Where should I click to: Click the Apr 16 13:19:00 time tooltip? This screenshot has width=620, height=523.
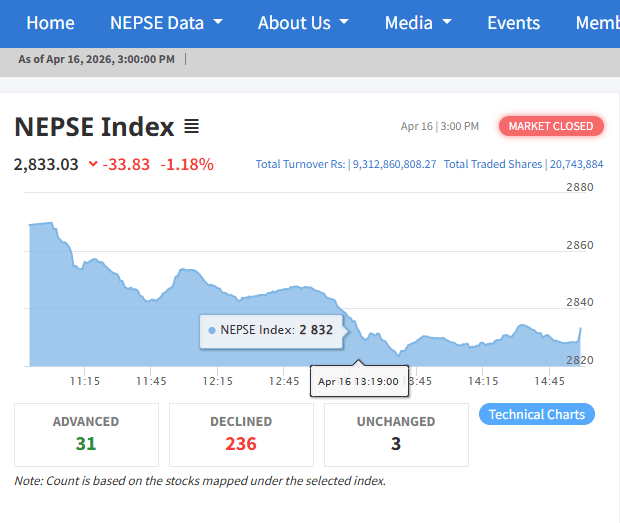coord(359,381)
